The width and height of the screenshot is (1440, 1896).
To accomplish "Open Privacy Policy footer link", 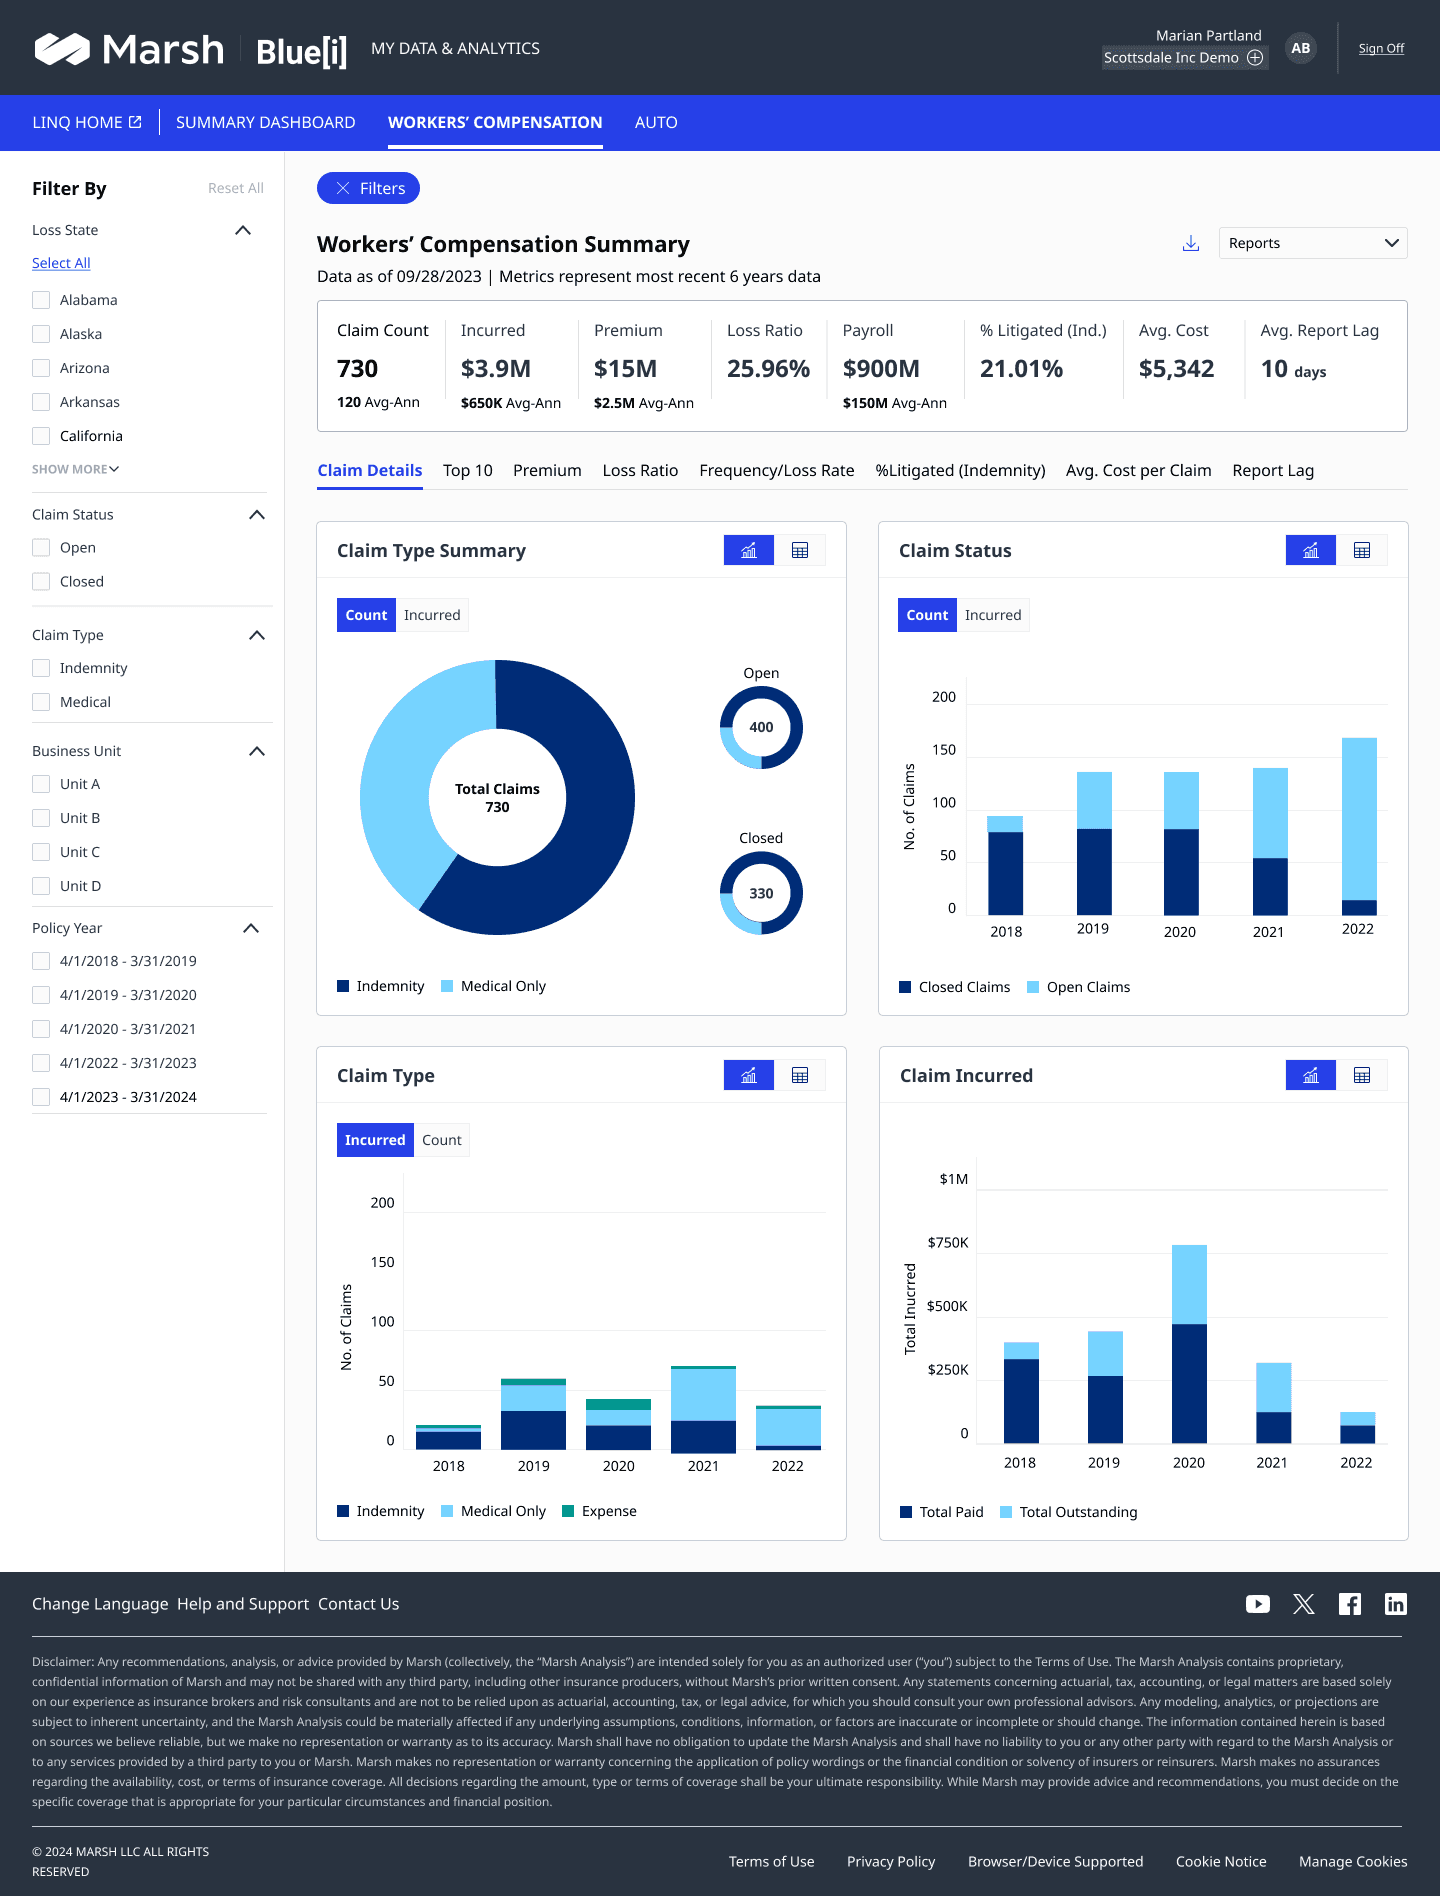I will pos(891,1861).
